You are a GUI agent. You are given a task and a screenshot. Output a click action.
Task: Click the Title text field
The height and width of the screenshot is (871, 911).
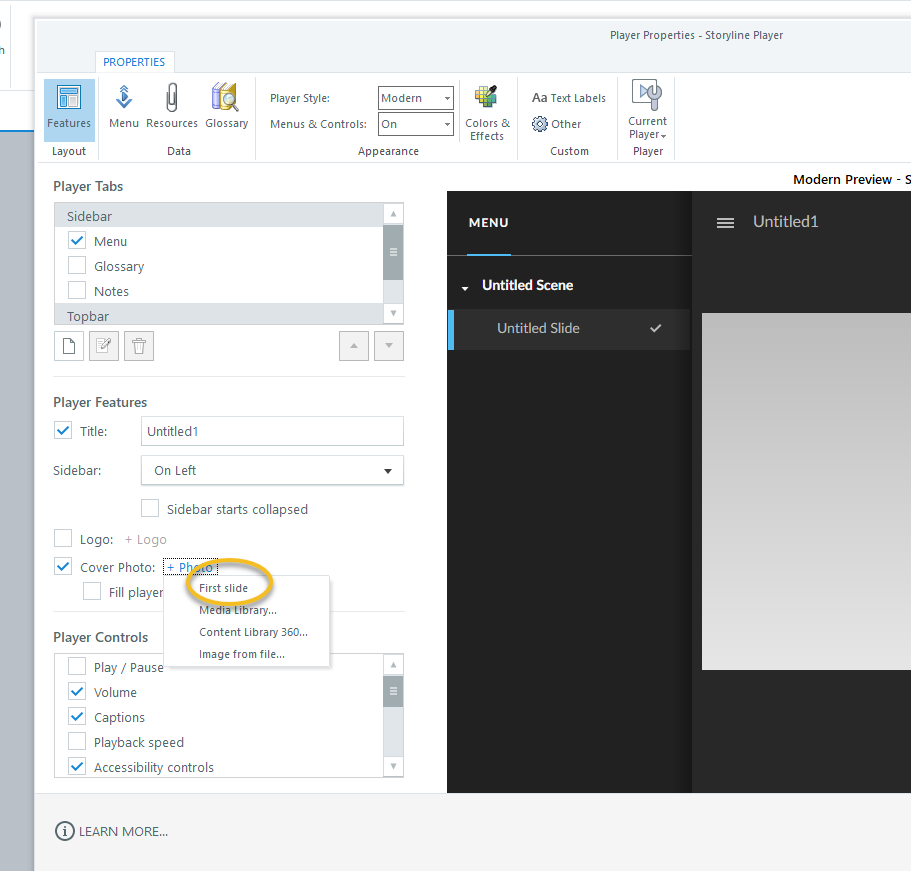pos(272,431)
